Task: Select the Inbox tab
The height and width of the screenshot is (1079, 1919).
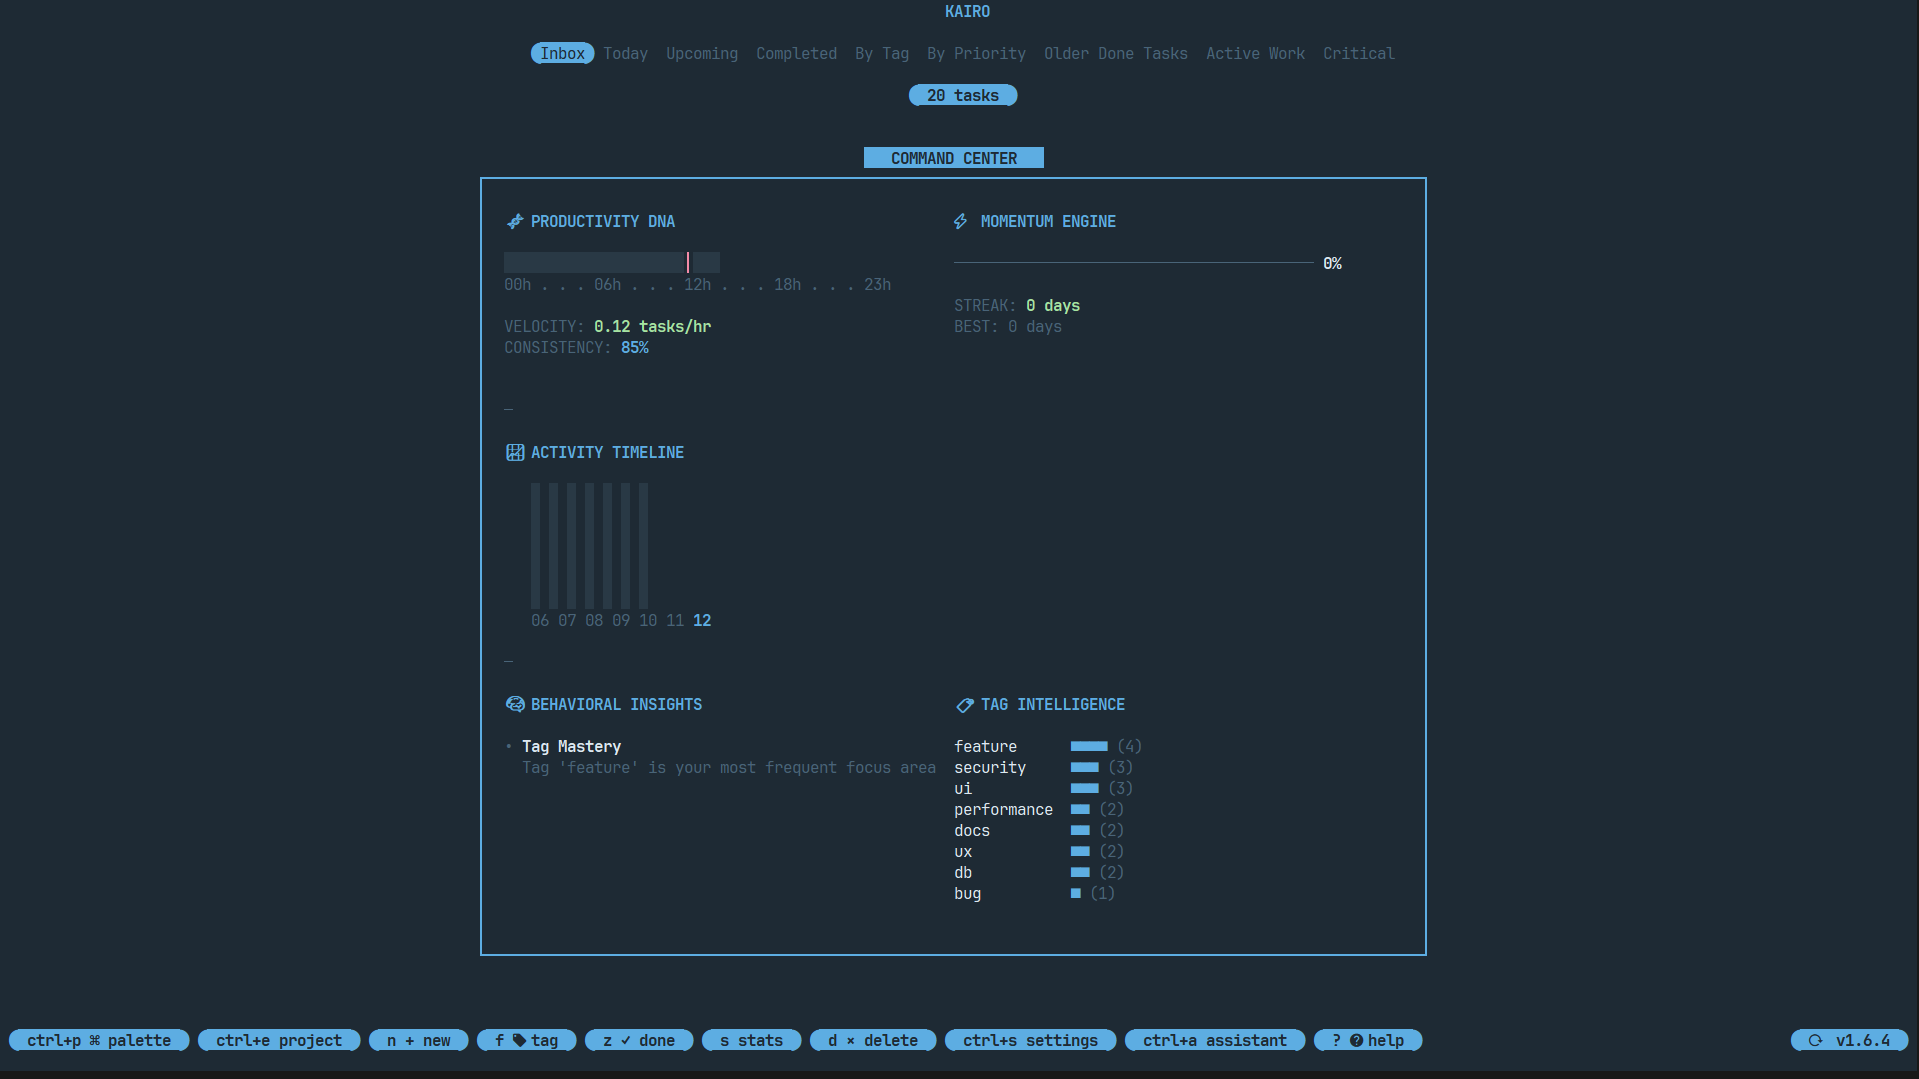Action: [x=562, y=54]
